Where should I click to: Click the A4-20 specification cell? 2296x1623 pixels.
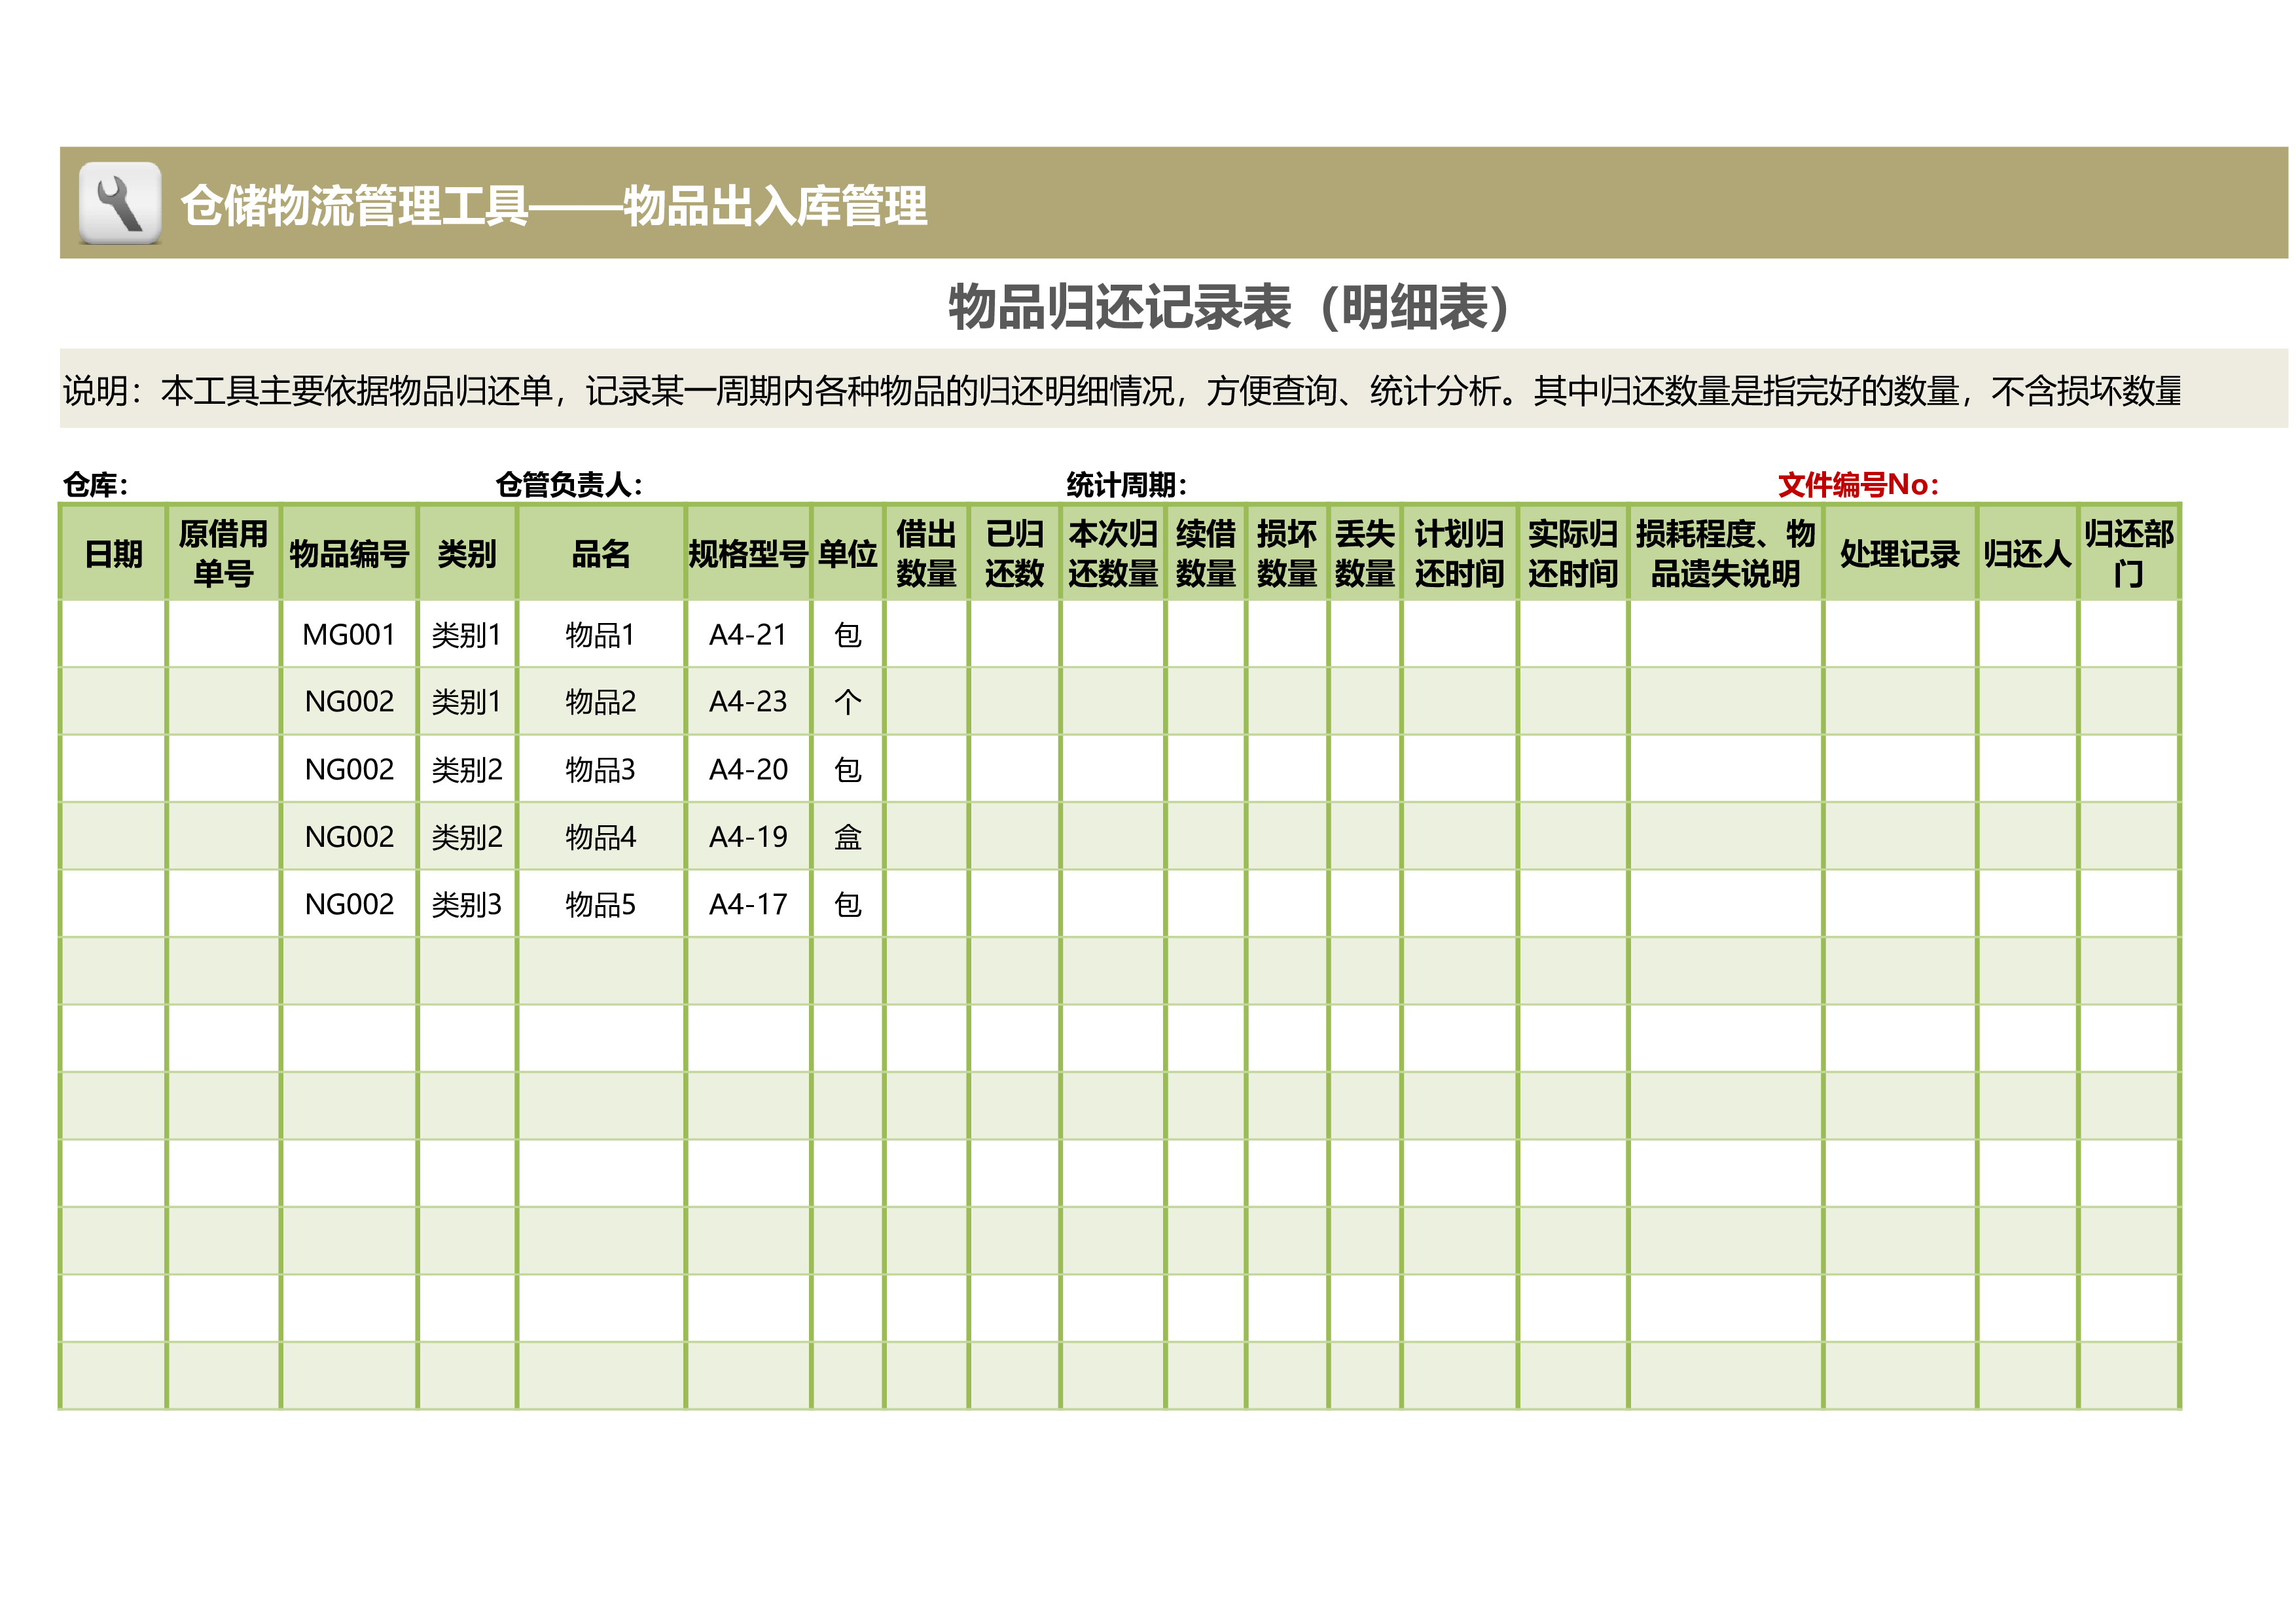tap(748, 769)
